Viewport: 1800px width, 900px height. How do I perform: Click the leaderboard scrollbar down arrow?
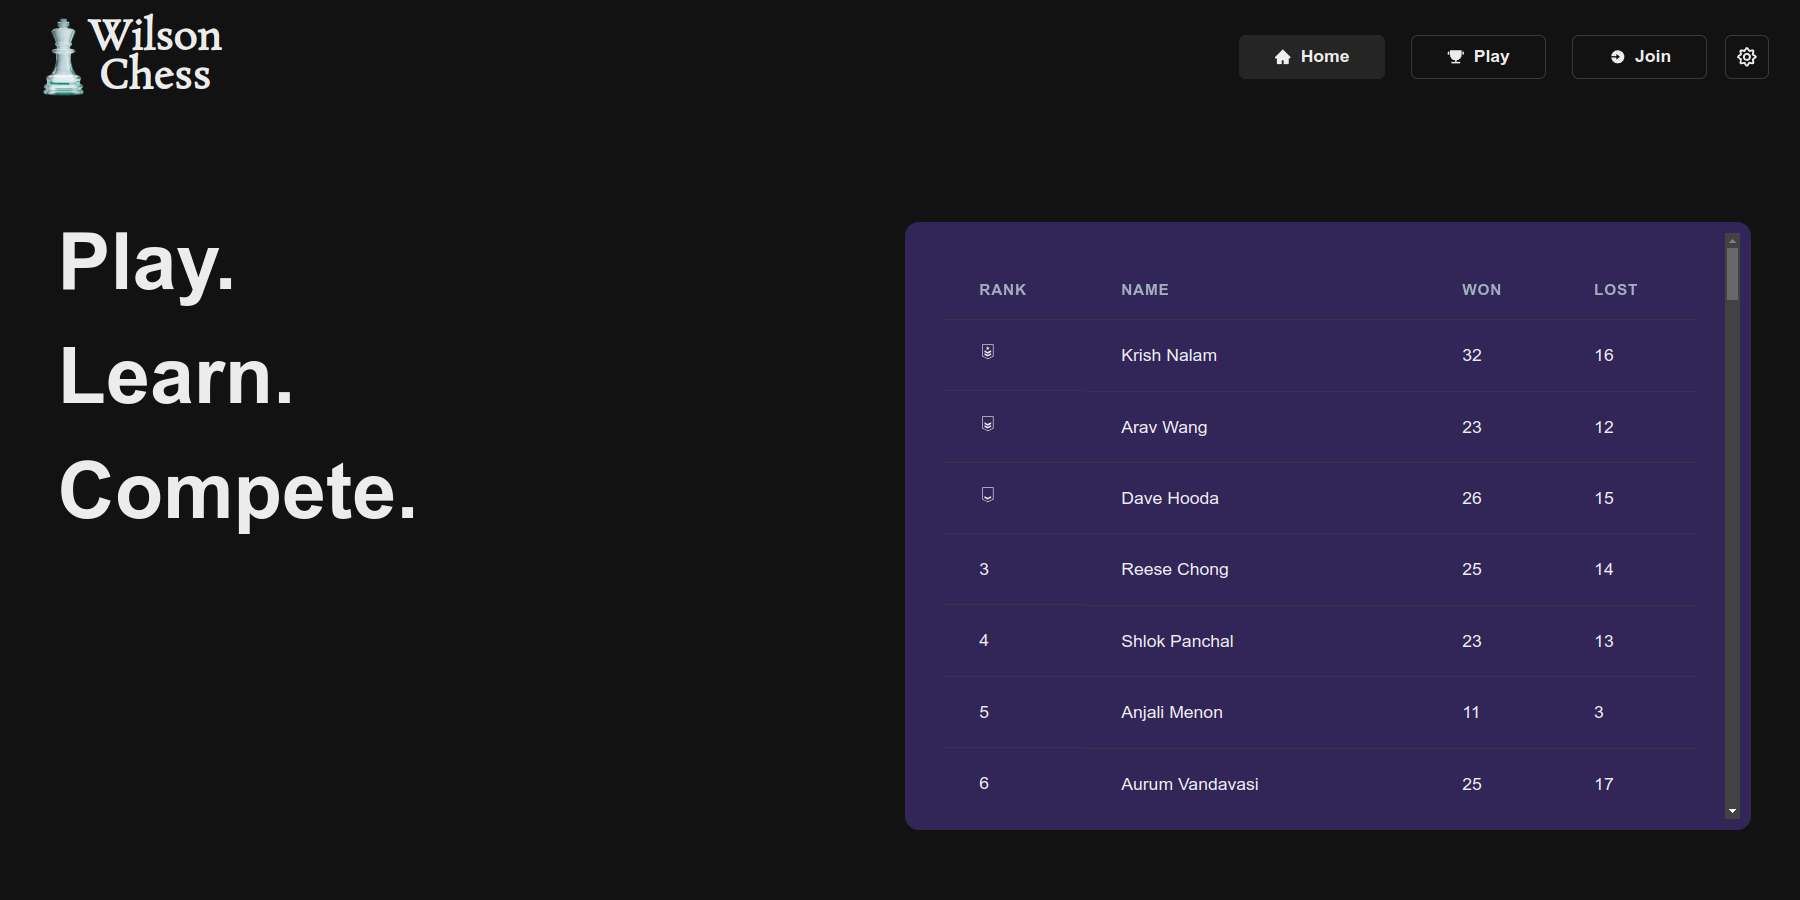pos(1732,812)
